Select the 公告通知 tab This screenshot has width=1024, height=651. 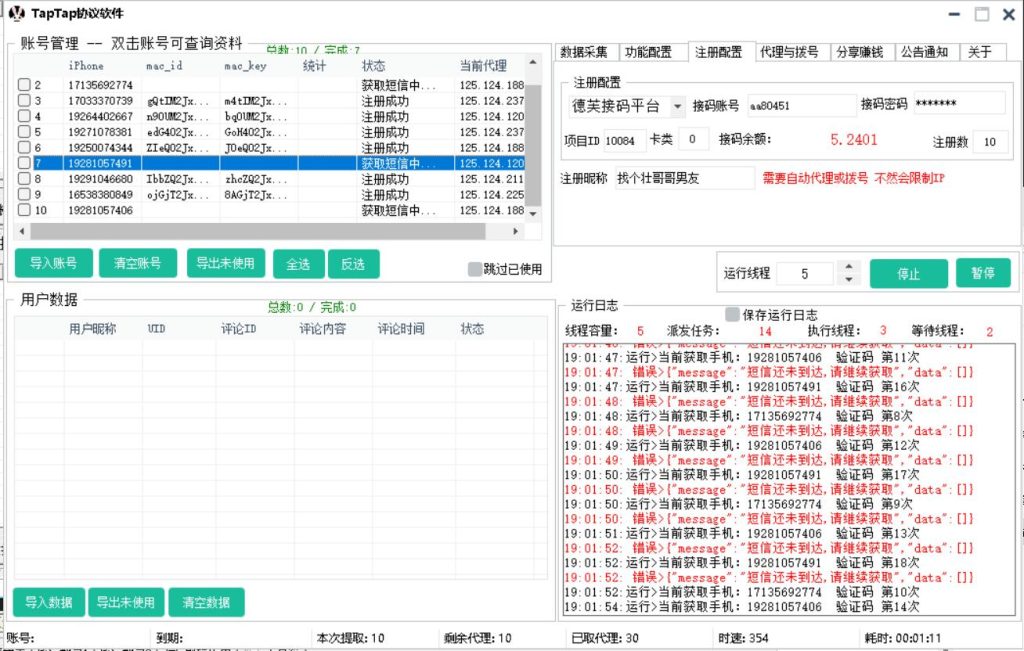(923, 52)
